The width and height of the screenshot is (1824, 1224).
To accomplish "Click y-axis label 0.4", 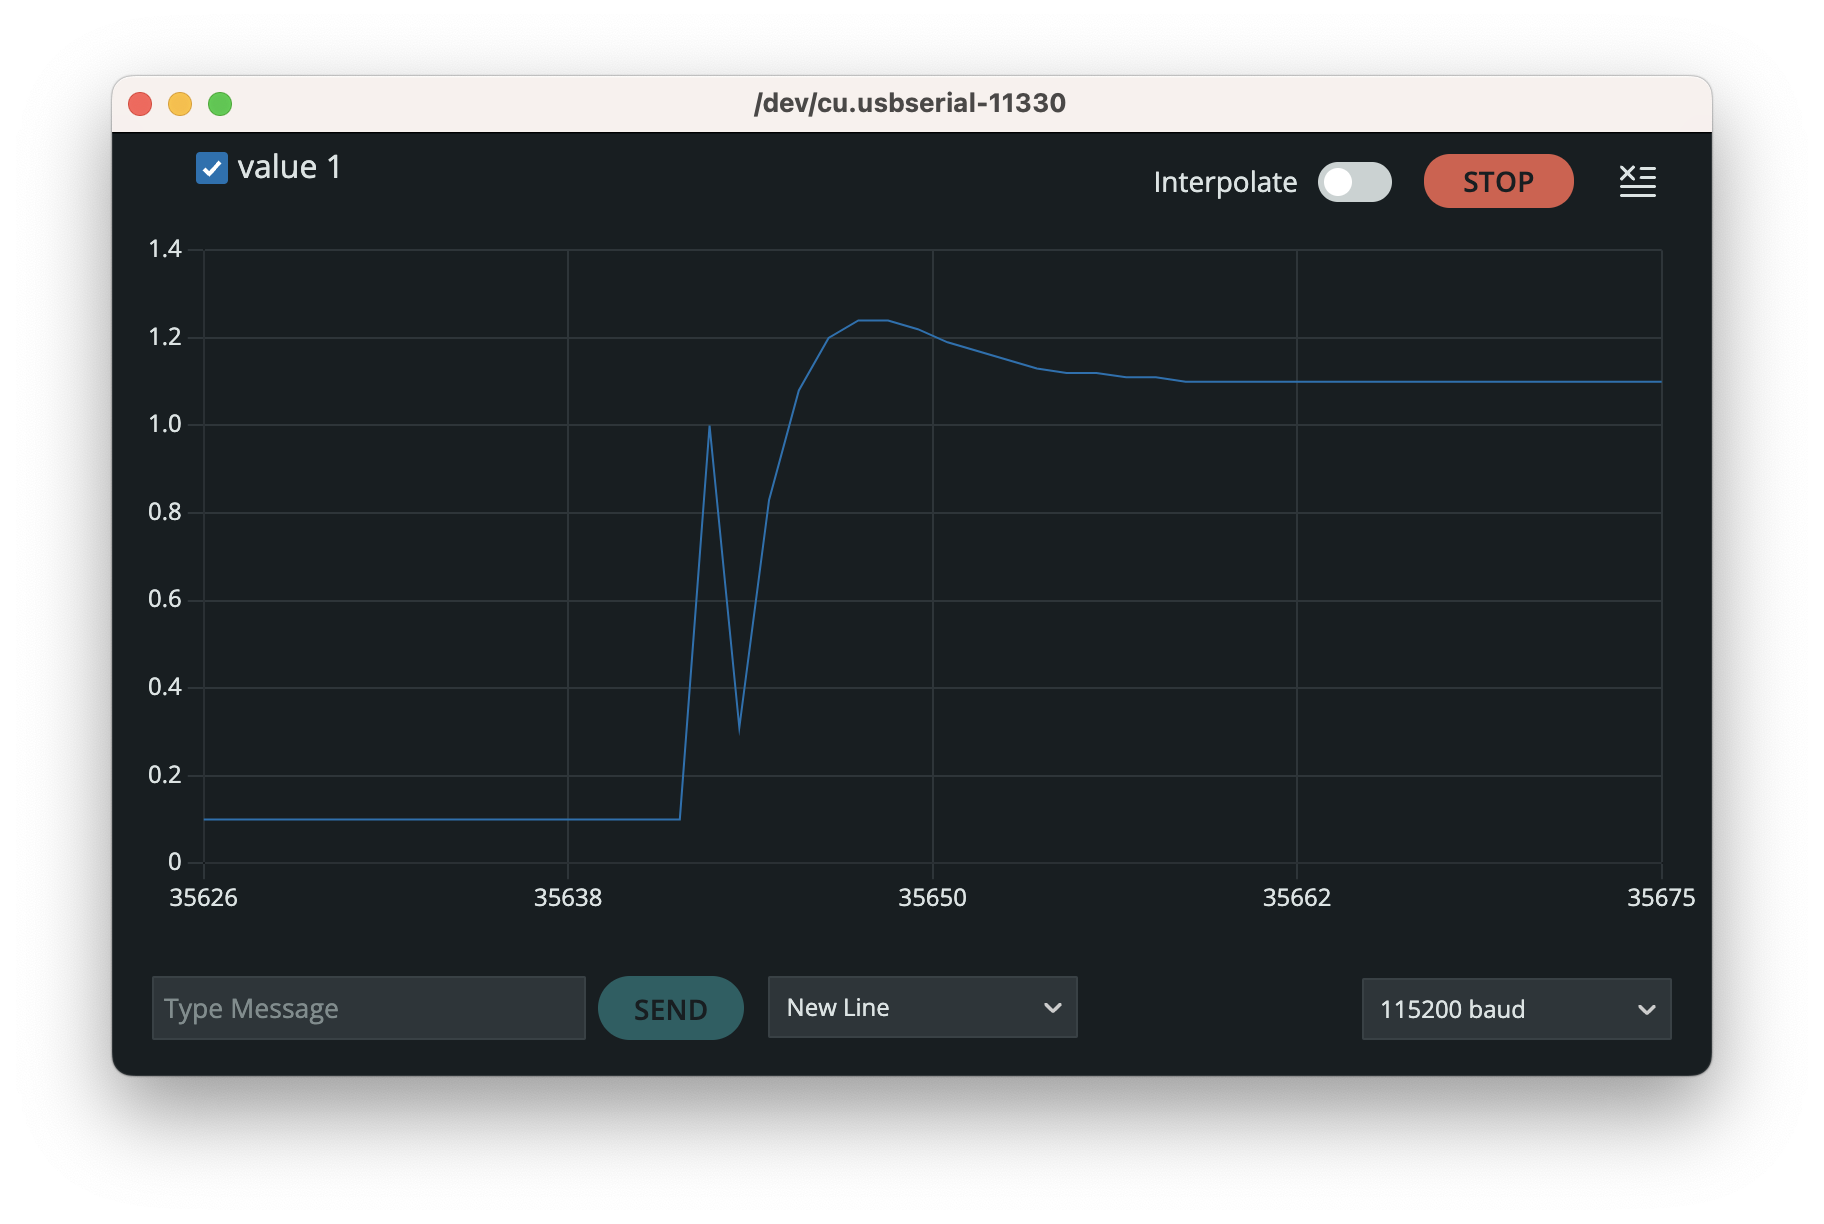I will tap(165, 687).
